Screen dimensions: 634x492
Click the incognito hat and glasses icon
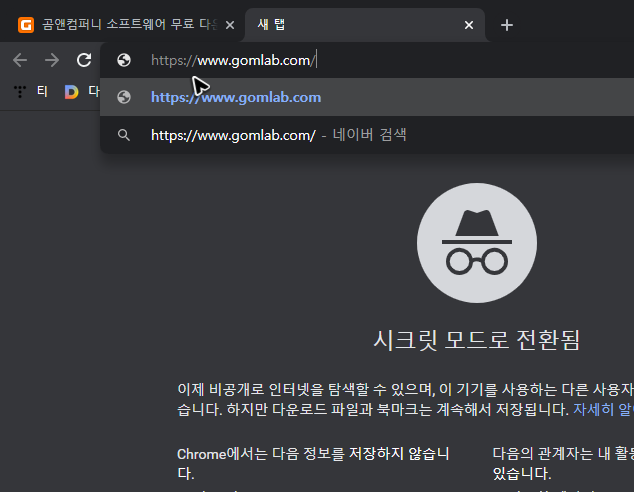(477, 243)
